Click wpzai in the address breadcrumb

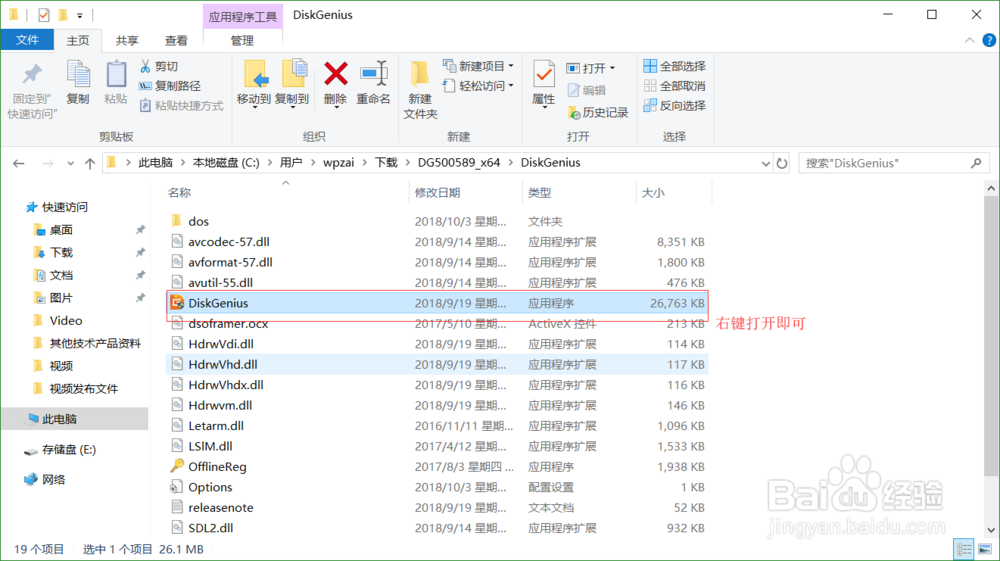click(339, 163)
